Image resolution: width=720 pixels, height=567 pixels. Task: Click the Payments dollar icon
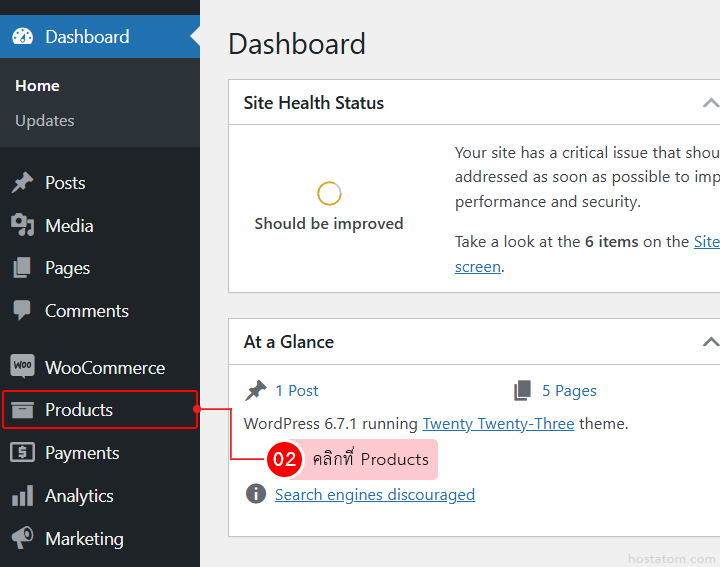[x=22, y=453]
